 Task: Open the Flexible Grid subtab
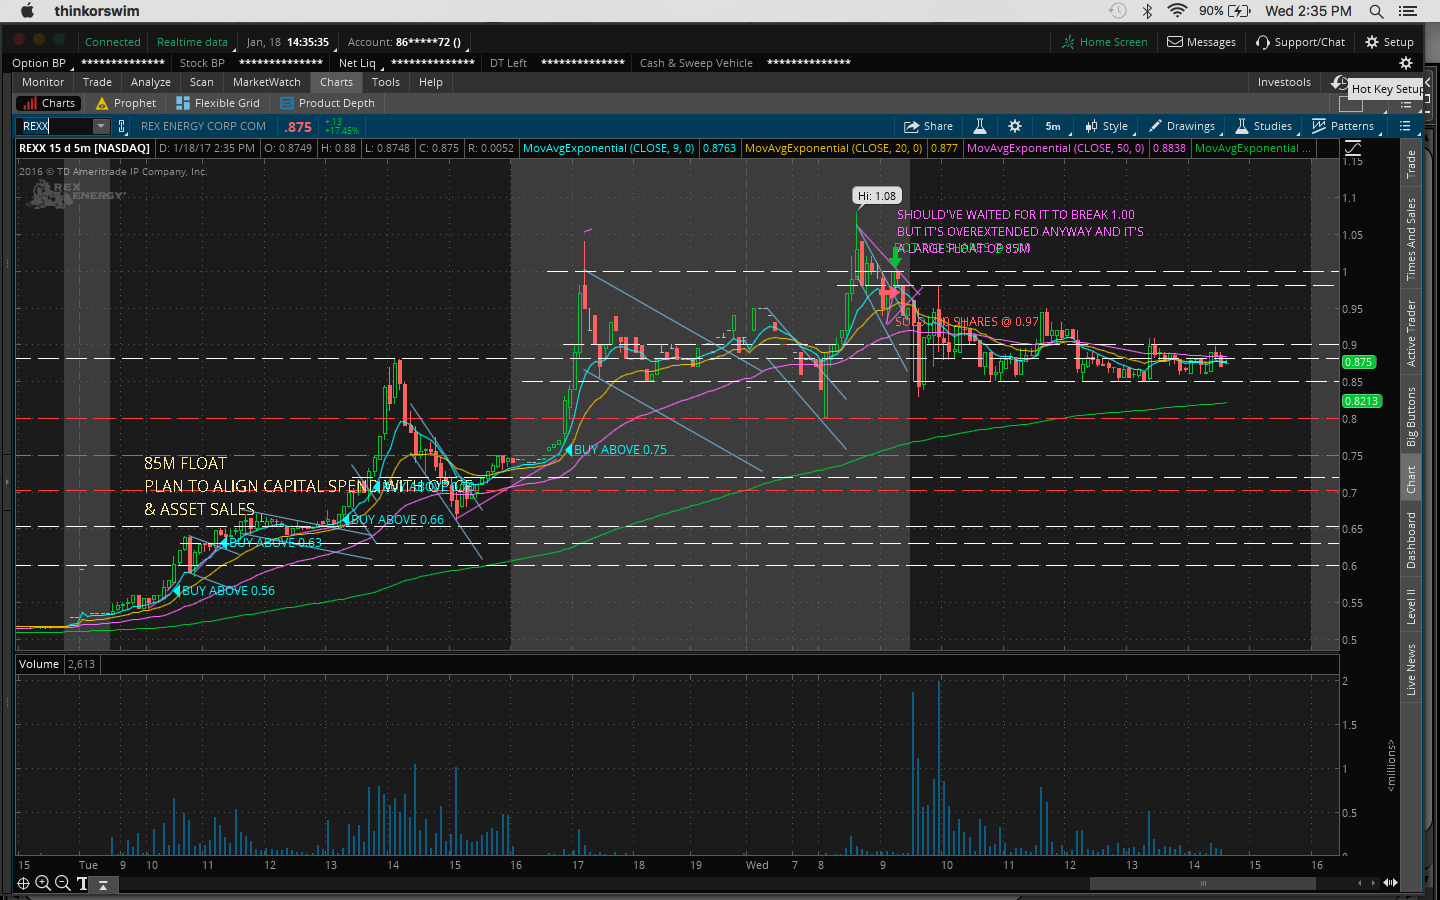point(218,103)
